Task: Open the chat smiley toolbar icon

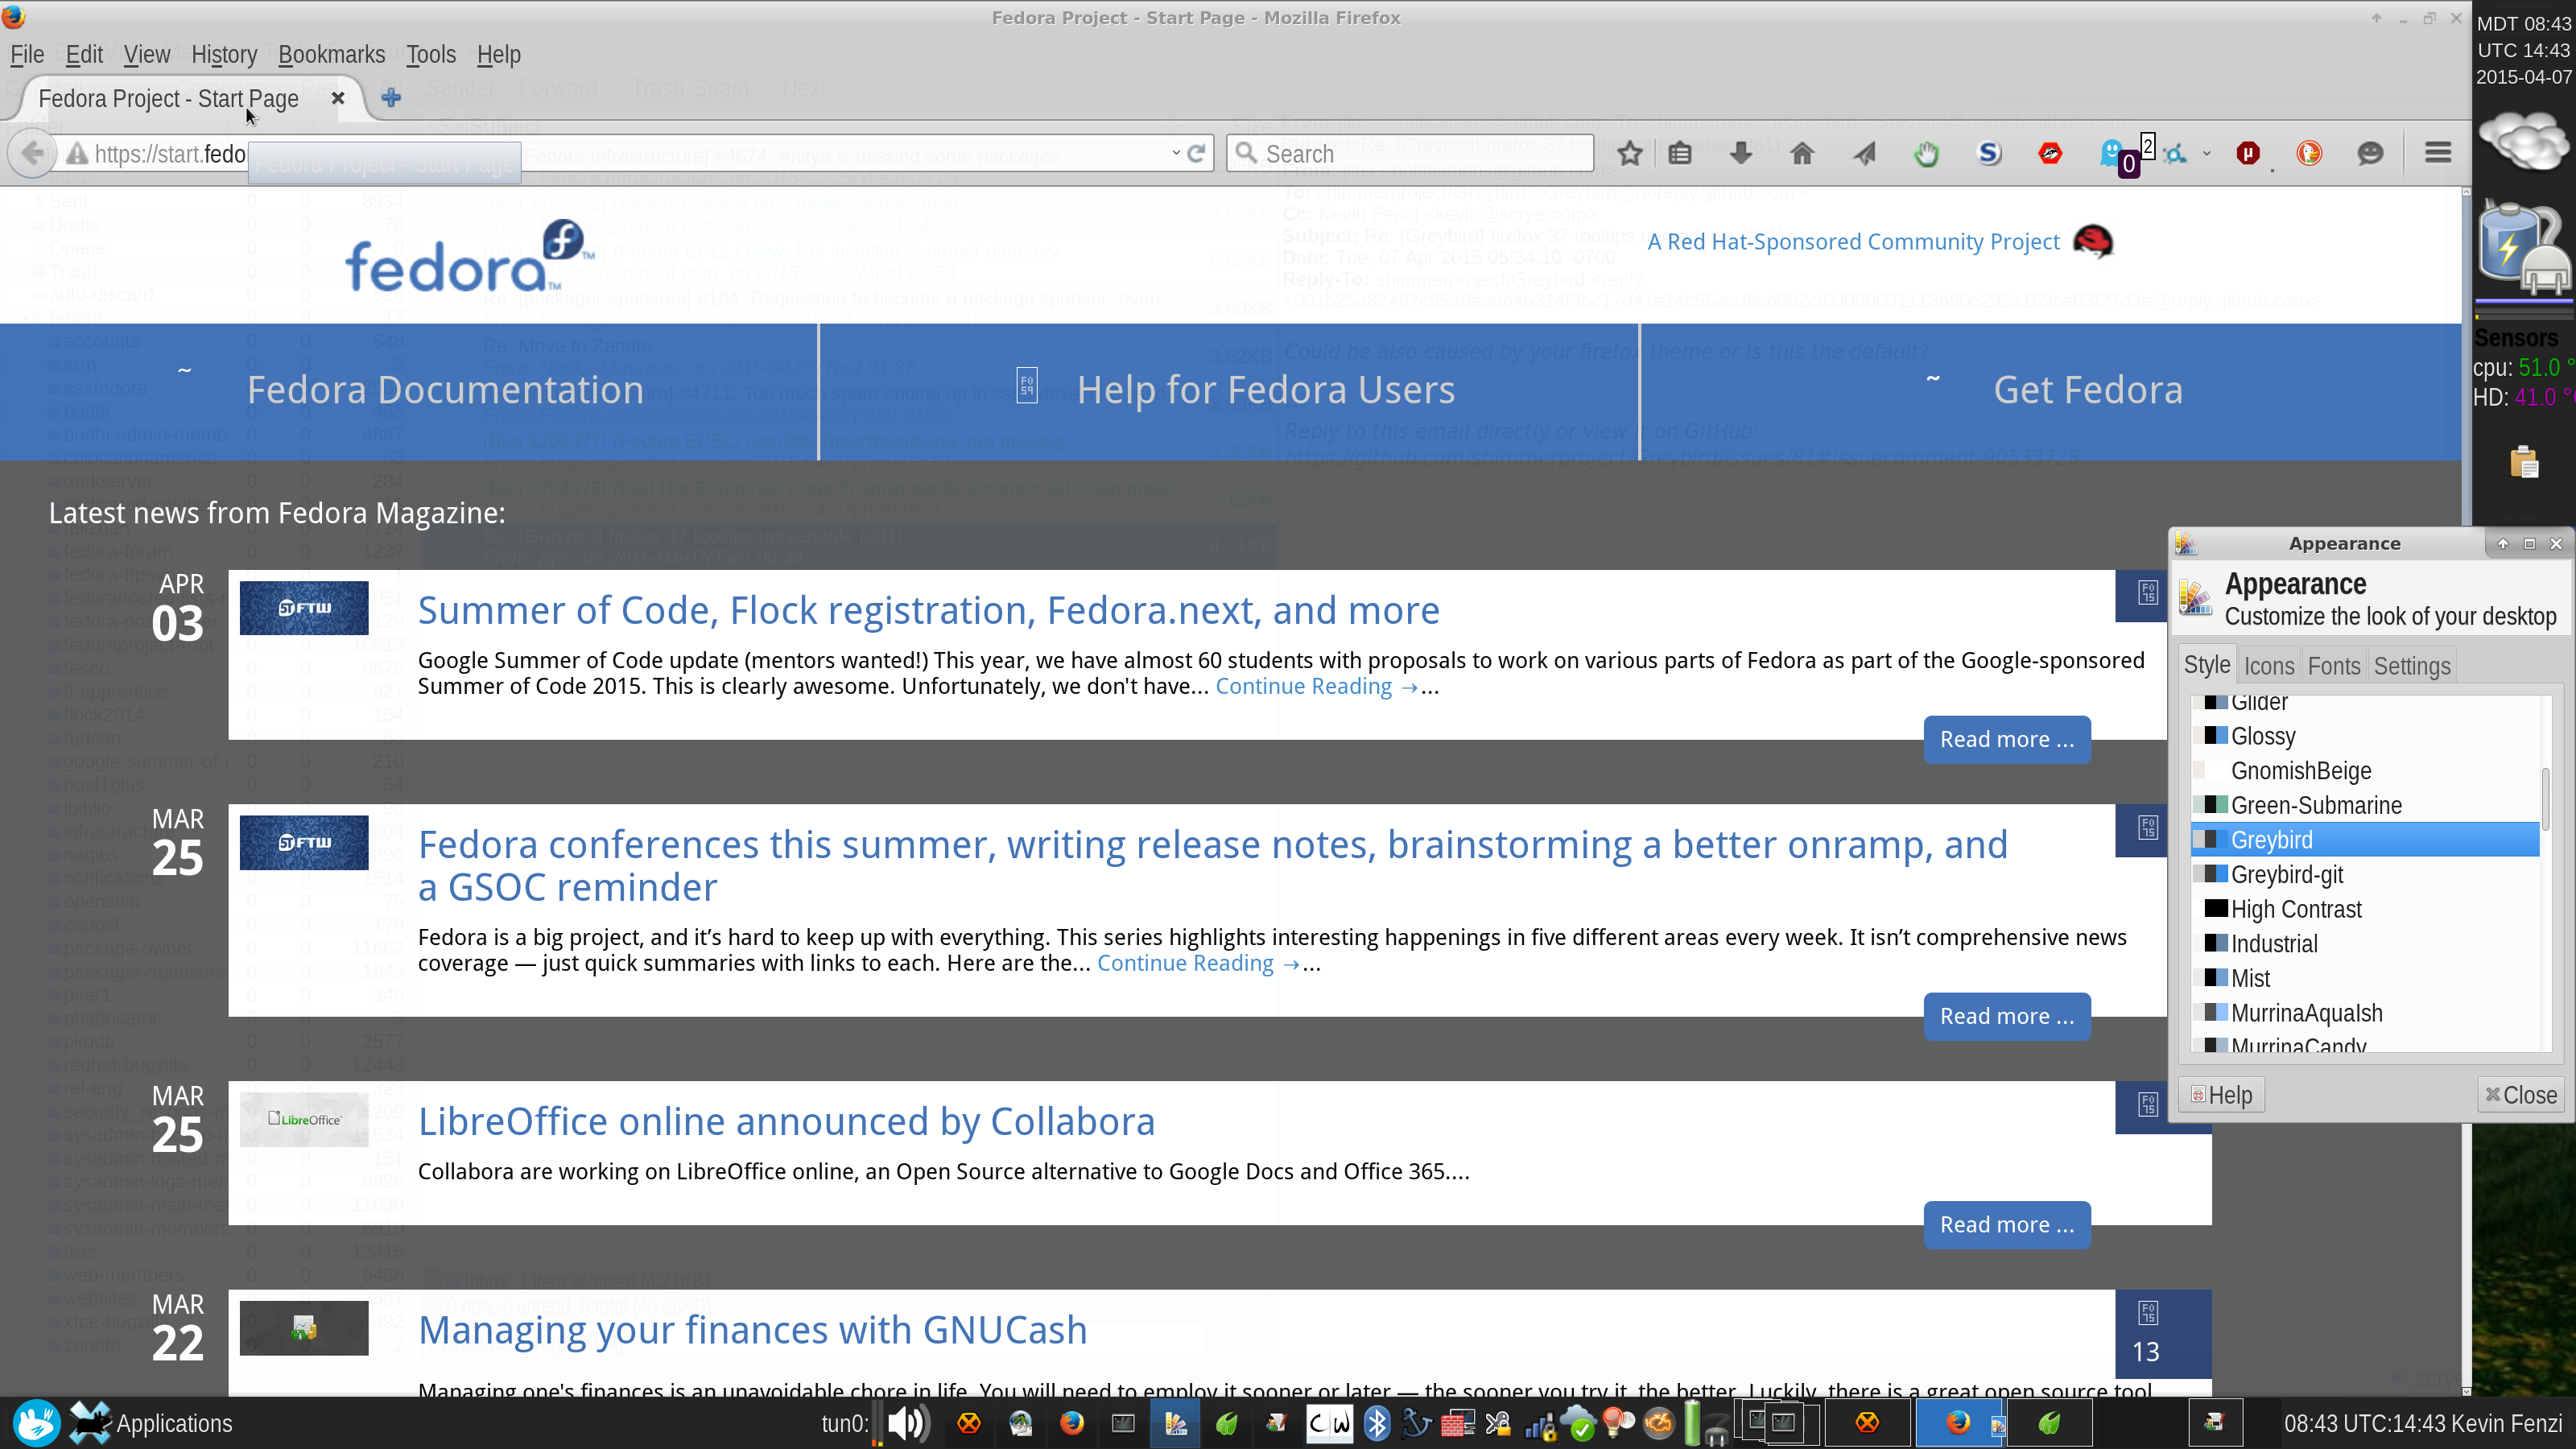Action: (2370, 153)
